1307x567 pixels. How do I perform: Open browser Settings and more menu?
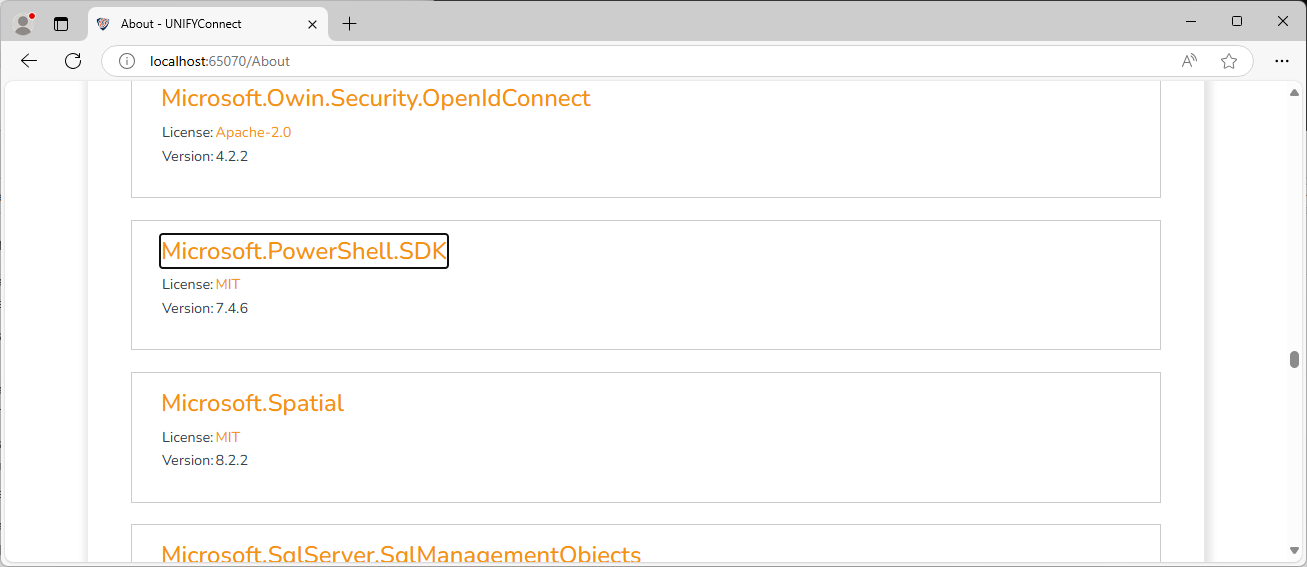click(x=1282, y=61)
